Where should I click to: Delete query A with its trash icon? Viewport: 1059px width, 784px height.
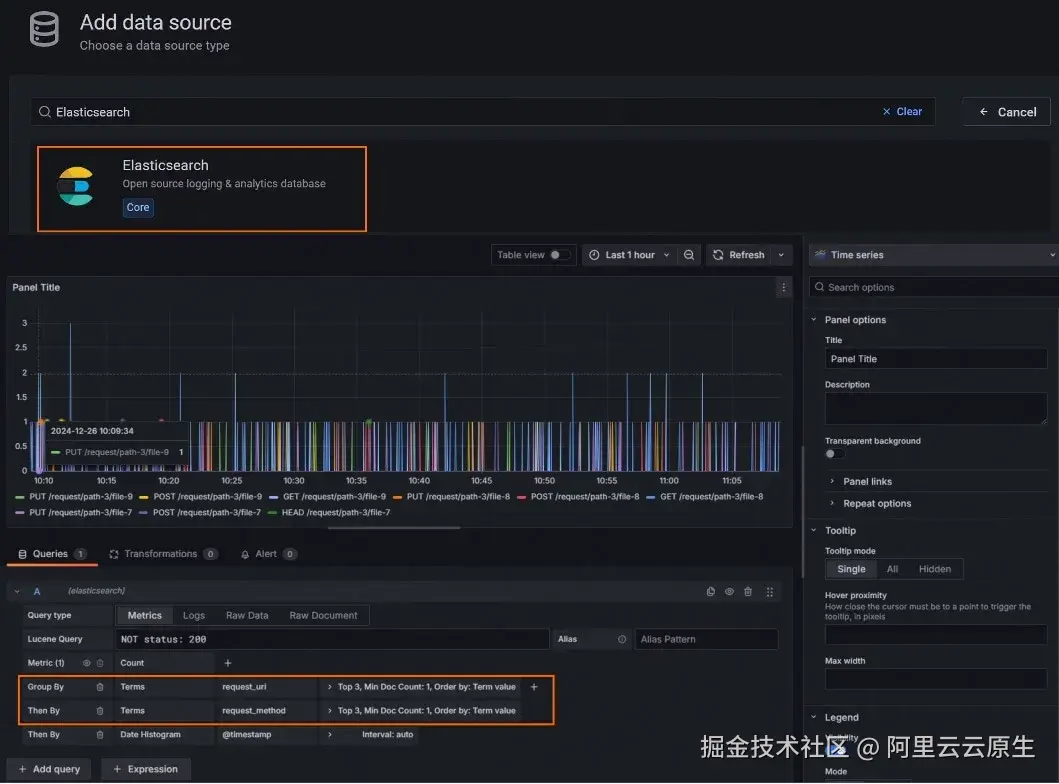pyautogui.click(x=748, y=592)
